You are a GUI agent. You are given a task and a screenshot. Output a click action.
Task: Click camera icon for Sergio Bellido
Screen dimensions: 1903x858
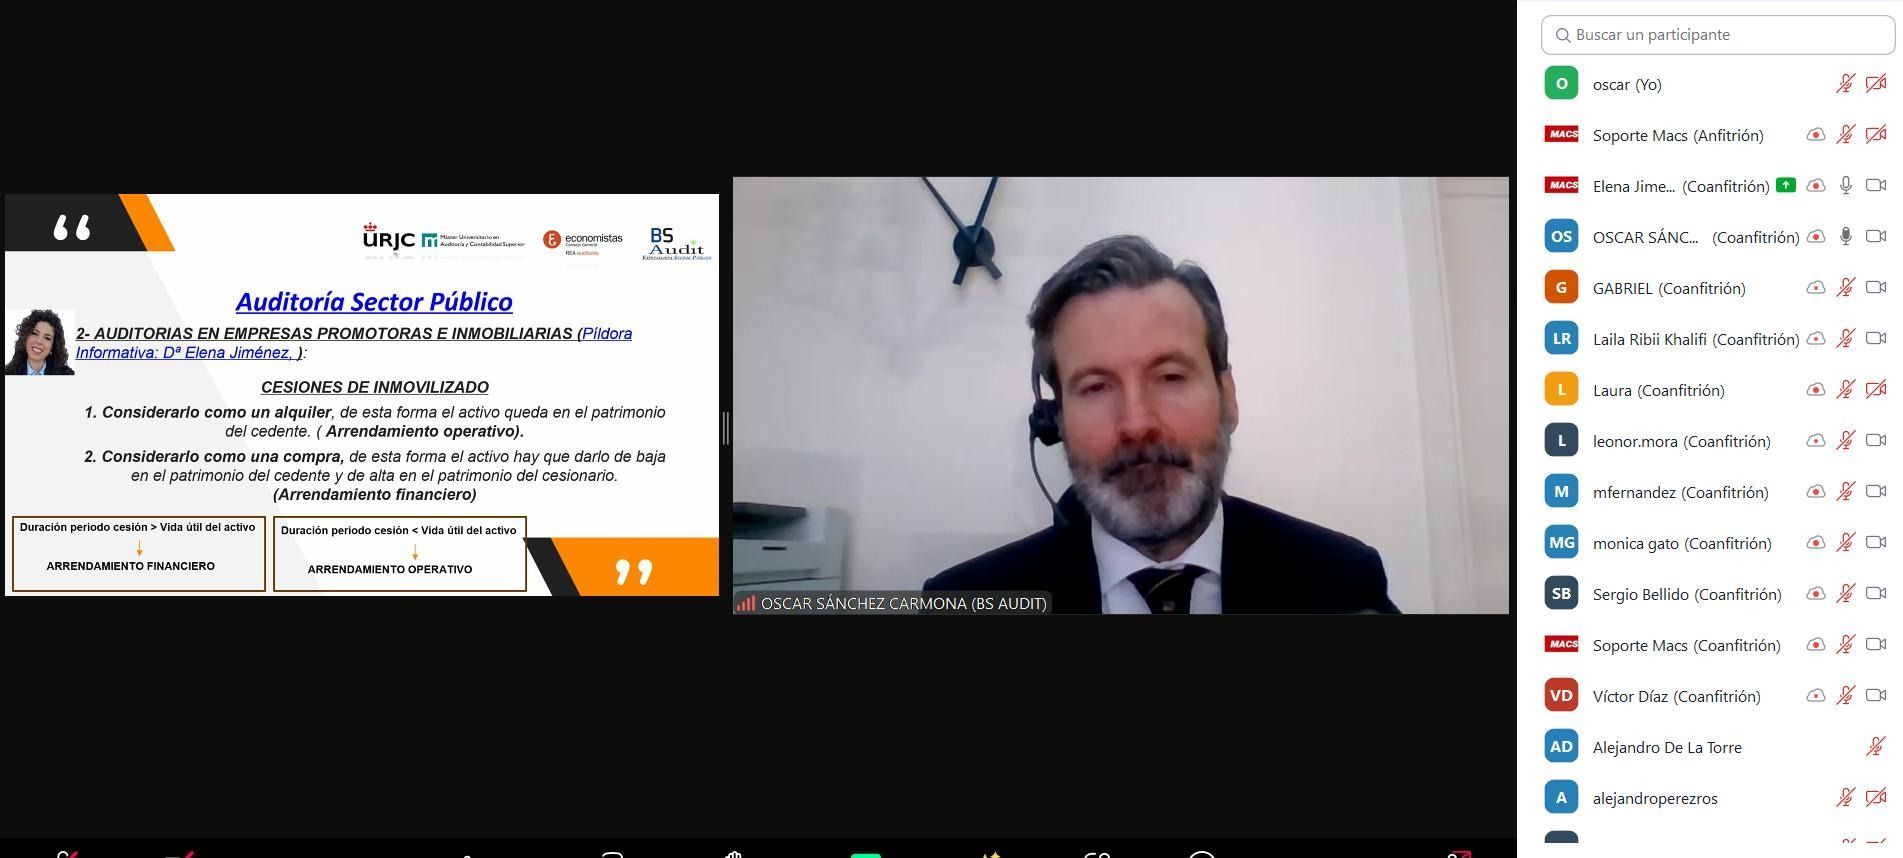[x=1876, y=594]
